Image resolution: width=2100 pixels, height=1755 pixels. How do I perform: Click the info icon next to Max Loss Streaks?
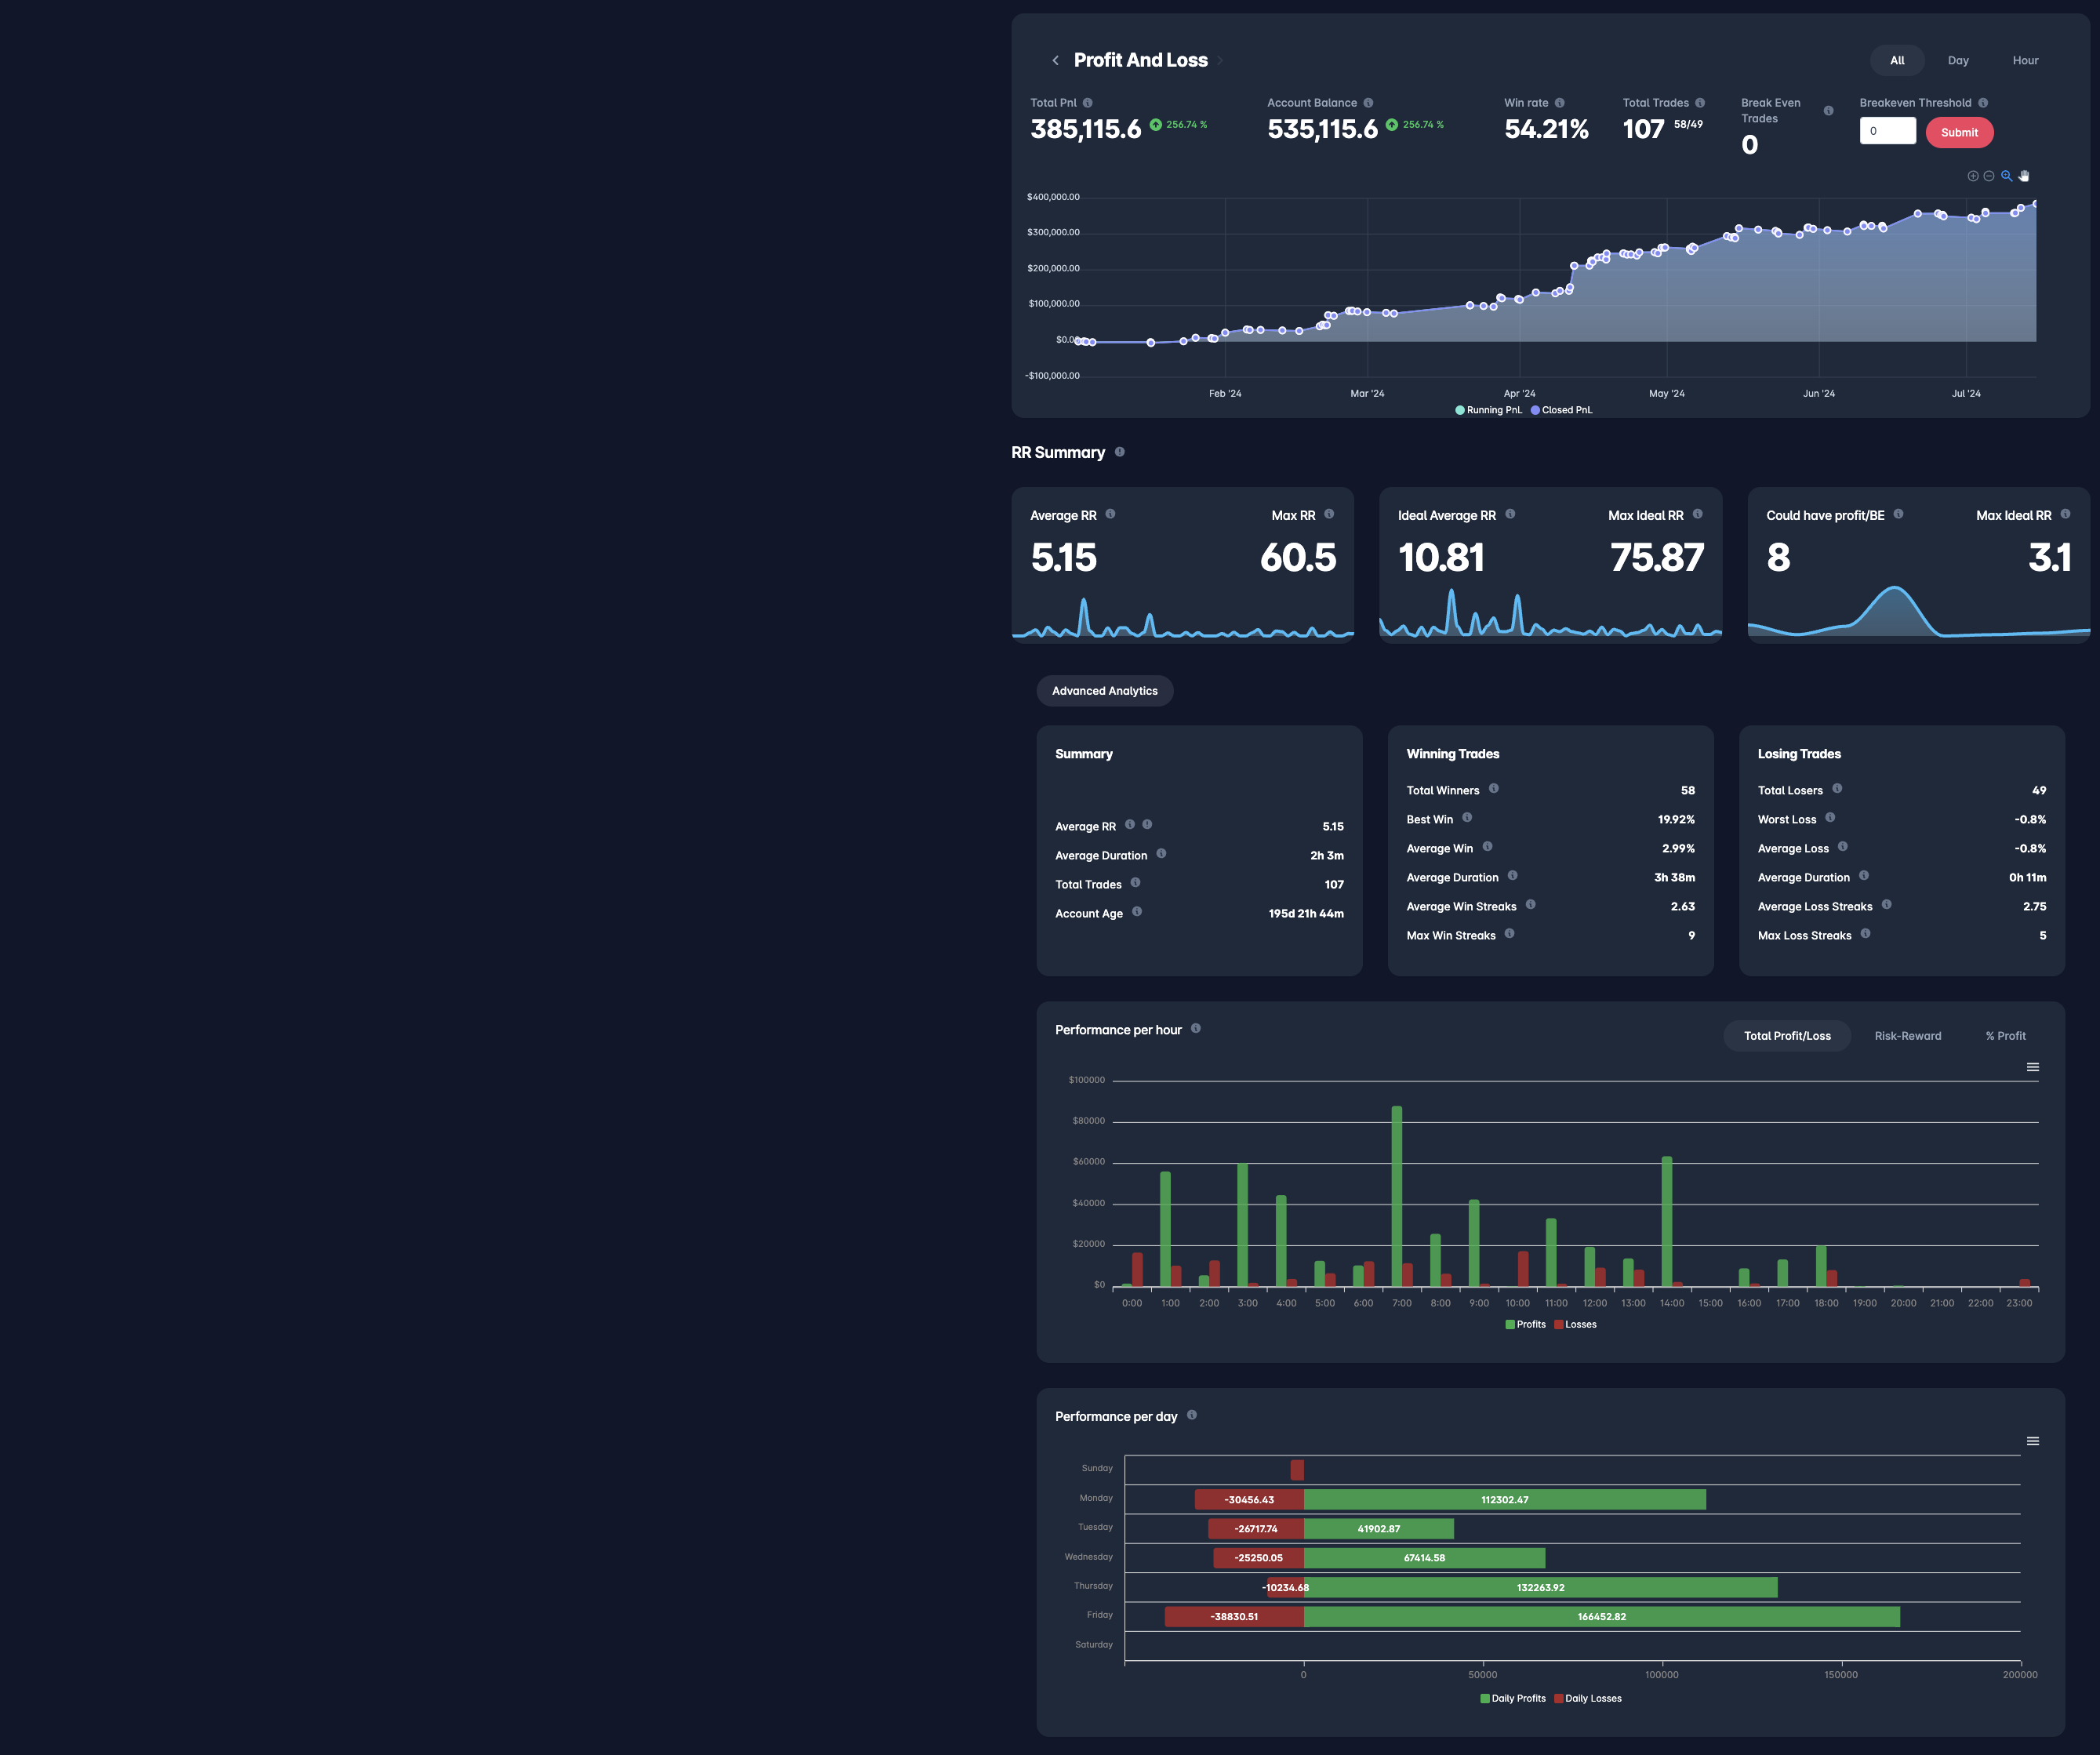1865,934
